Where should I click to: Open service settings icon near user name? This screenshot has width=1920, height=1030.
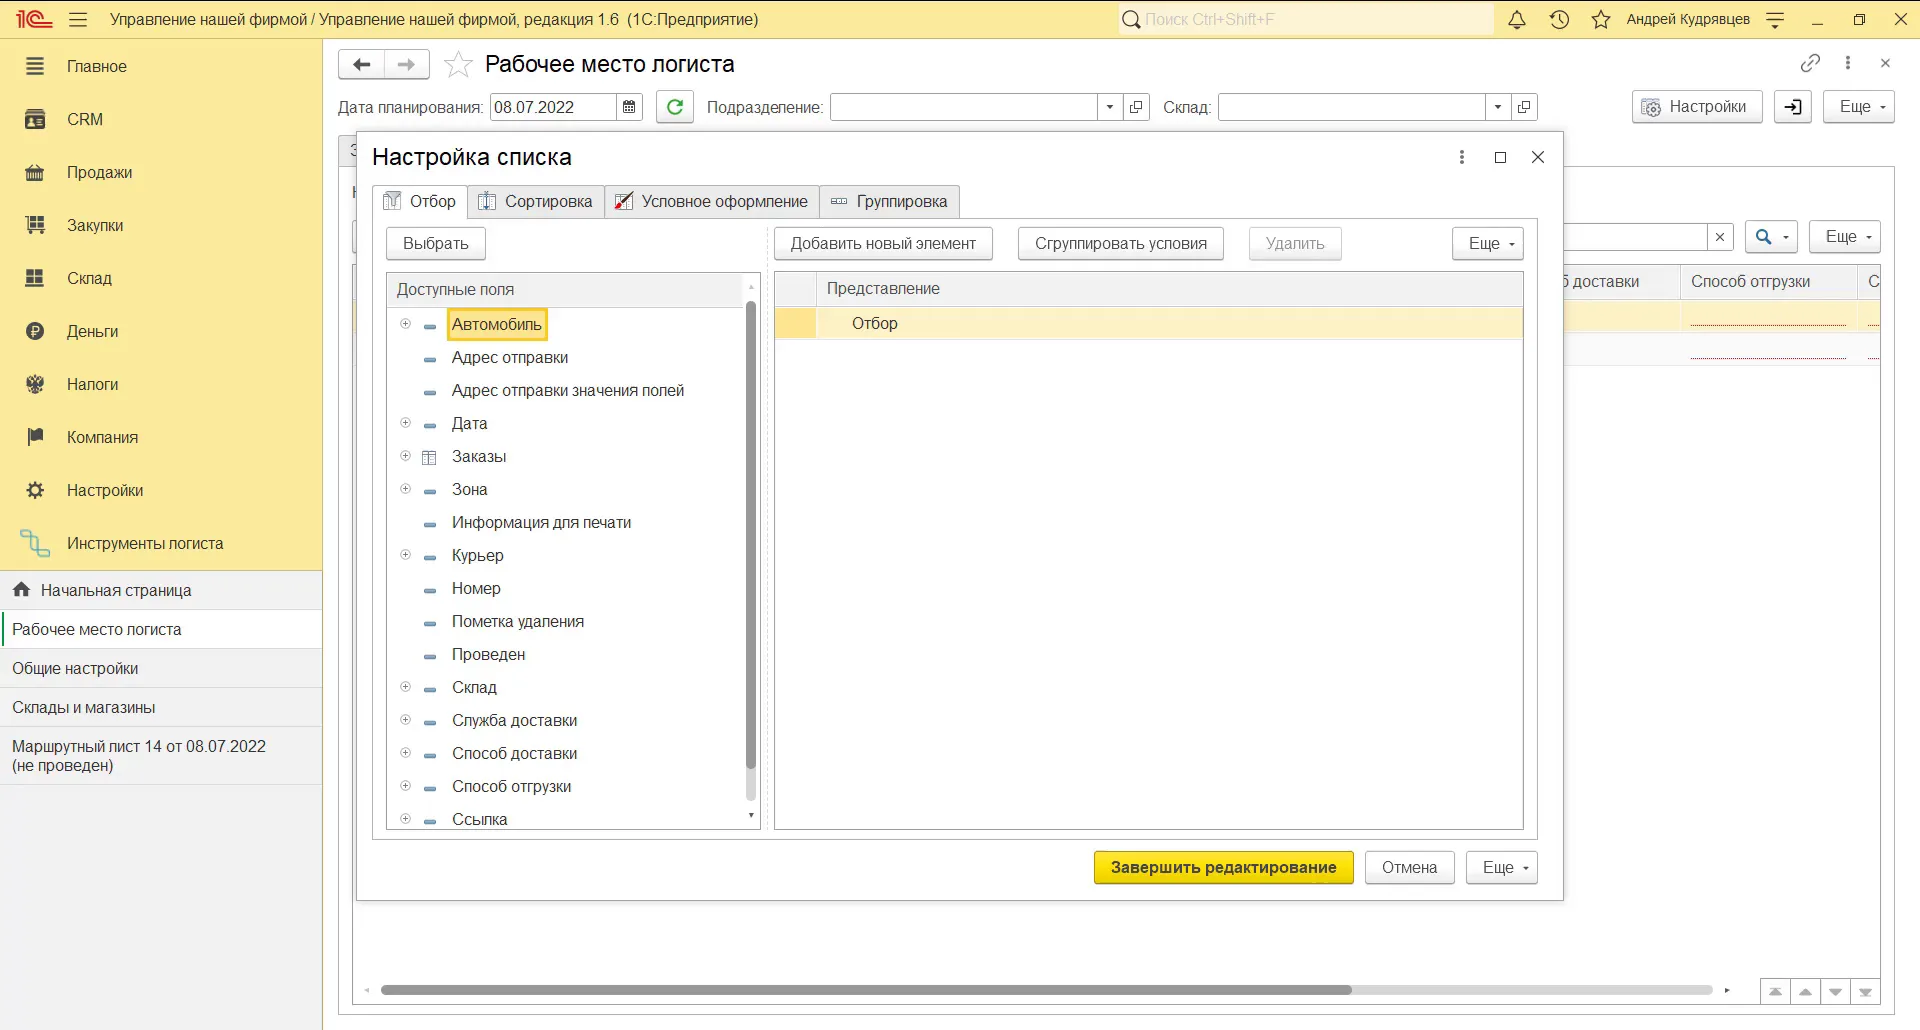point(1775,19)
